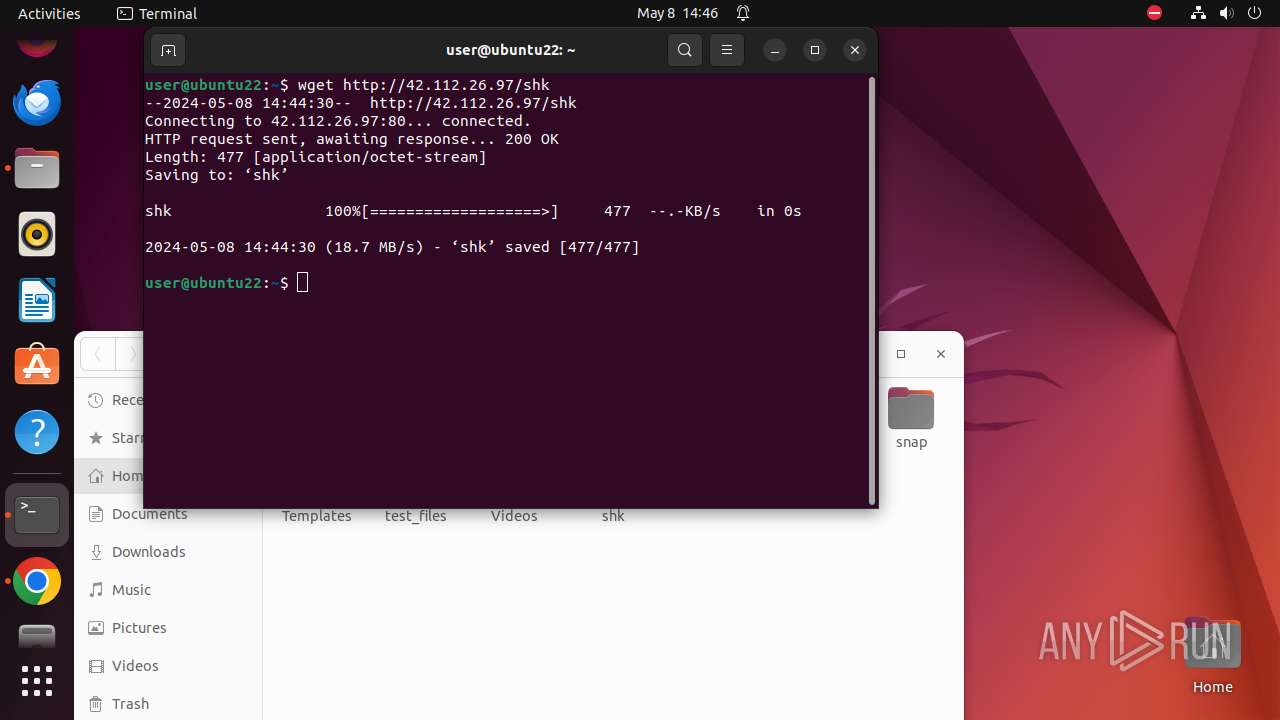Maximize the Files window

tap(901, 354)
